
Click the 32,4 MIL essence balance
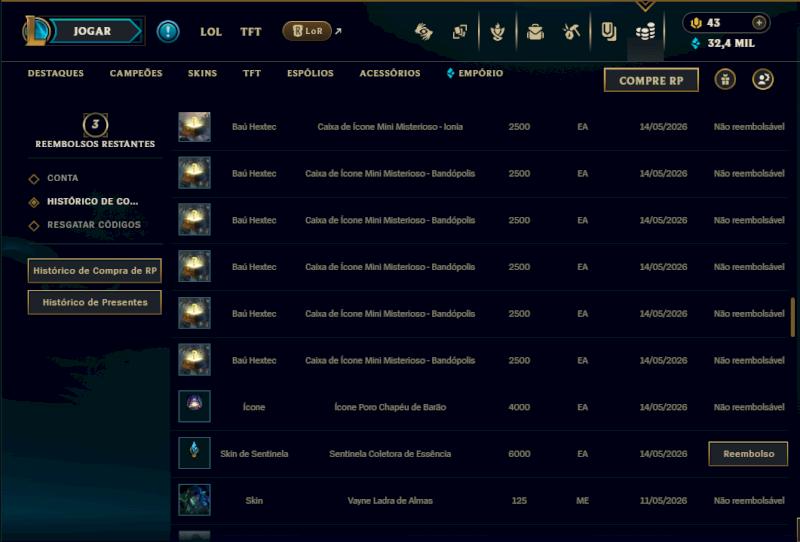coord(731,43)
